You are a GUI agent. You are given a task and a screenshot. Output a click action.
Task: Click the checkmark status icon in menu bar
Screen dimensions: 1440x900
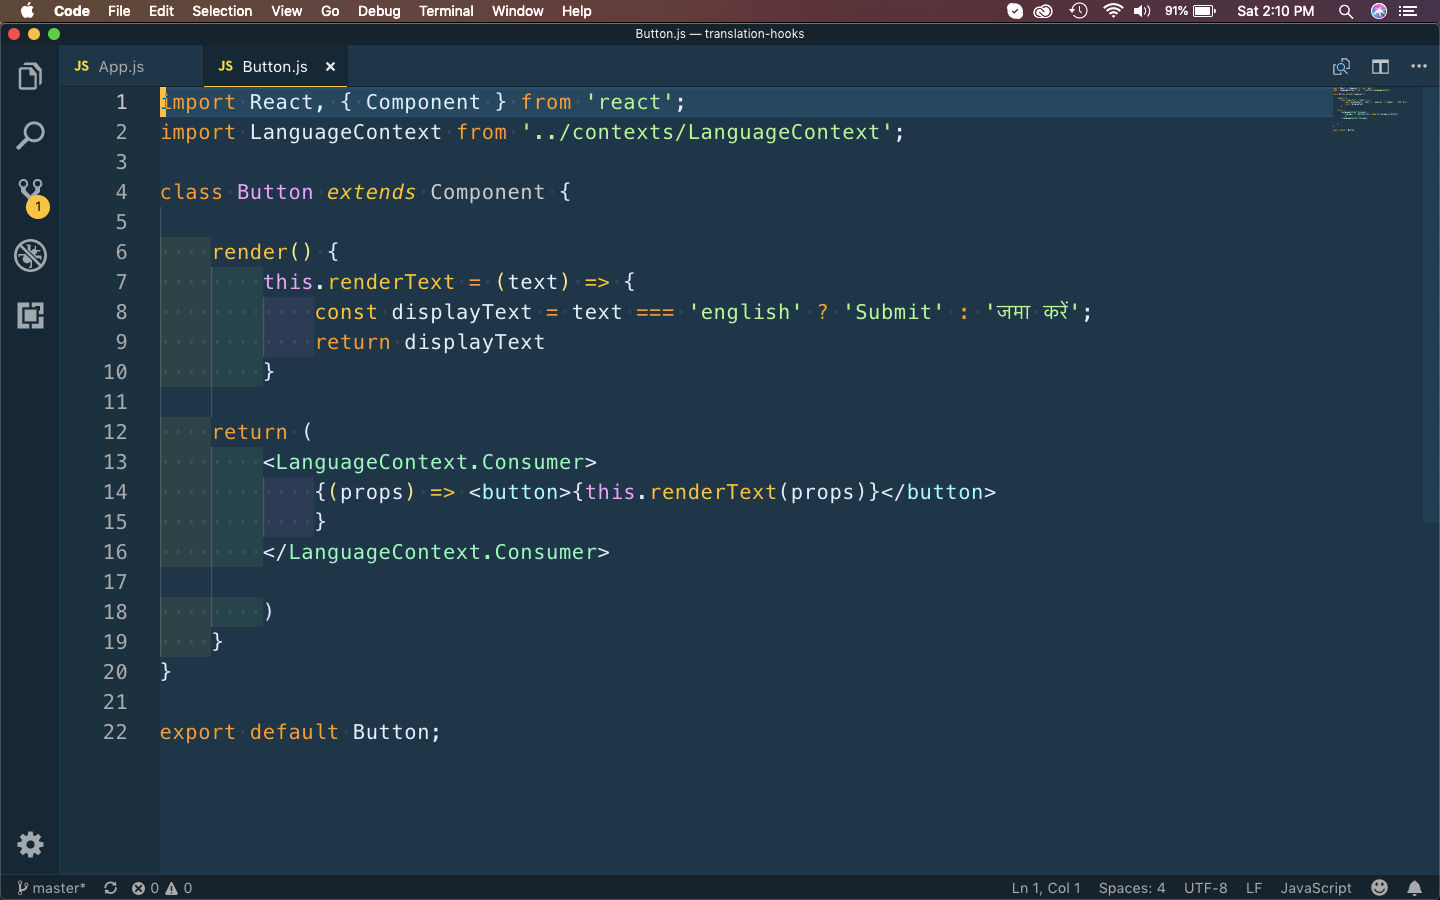point(1014,11)
